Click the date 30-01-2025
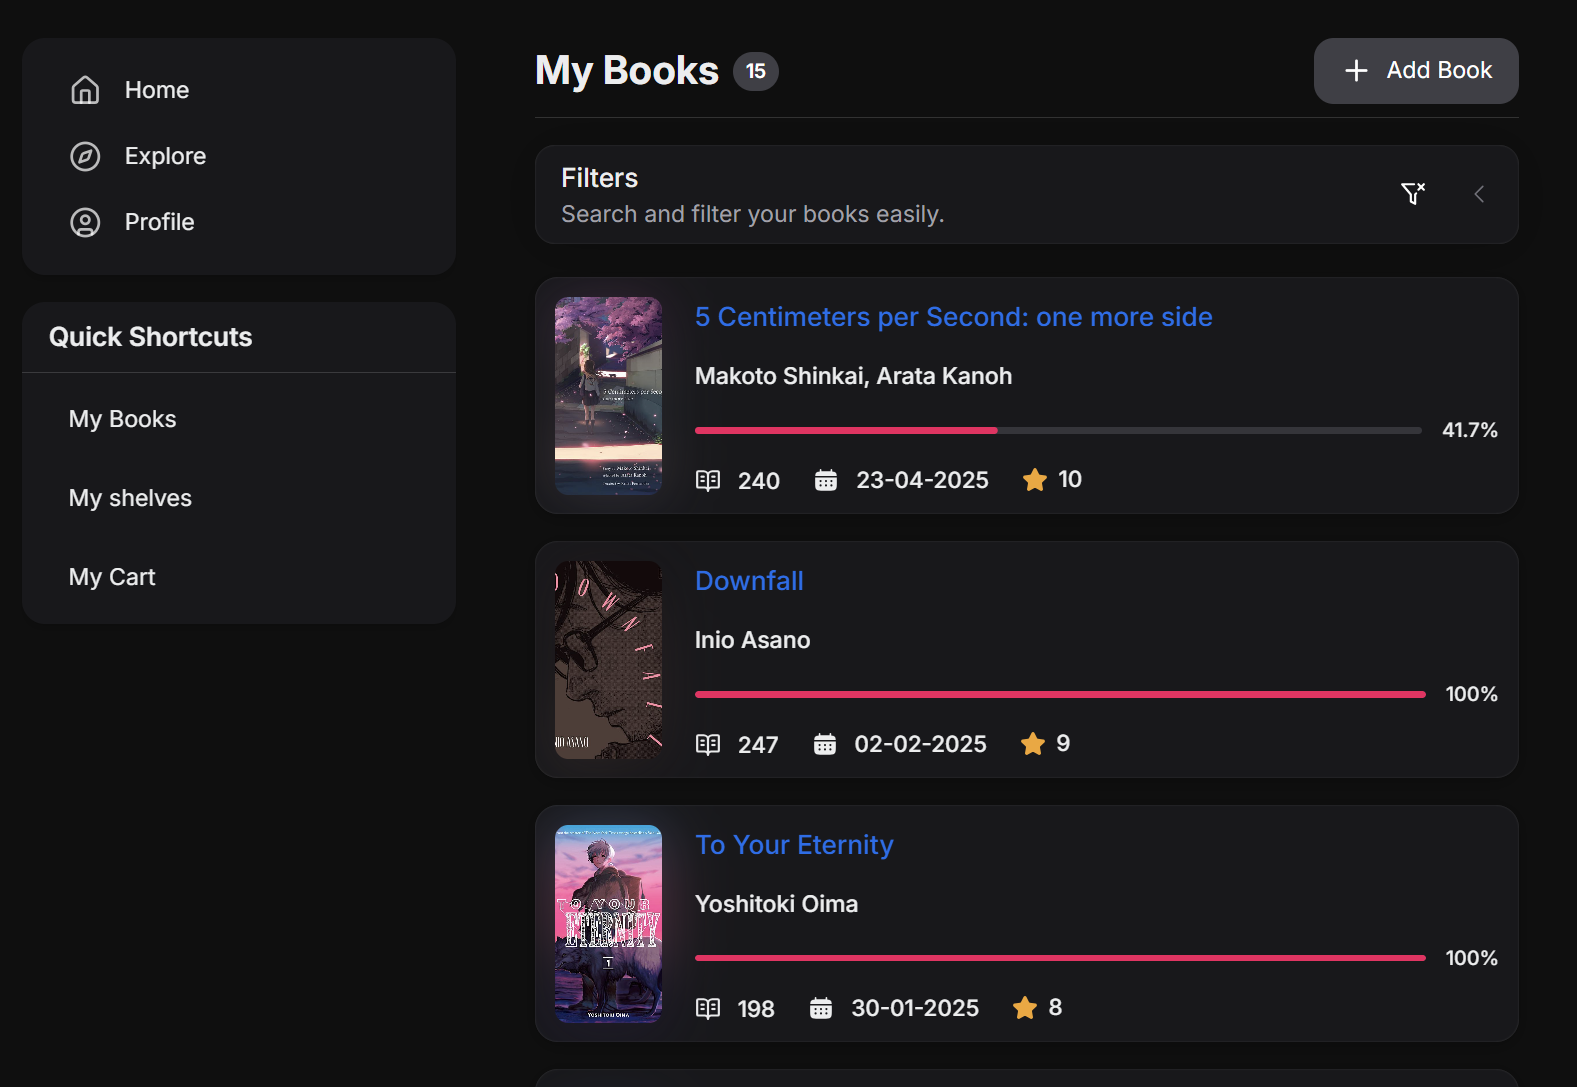The image size is (1577, 1087). [x=915, y=1008]
